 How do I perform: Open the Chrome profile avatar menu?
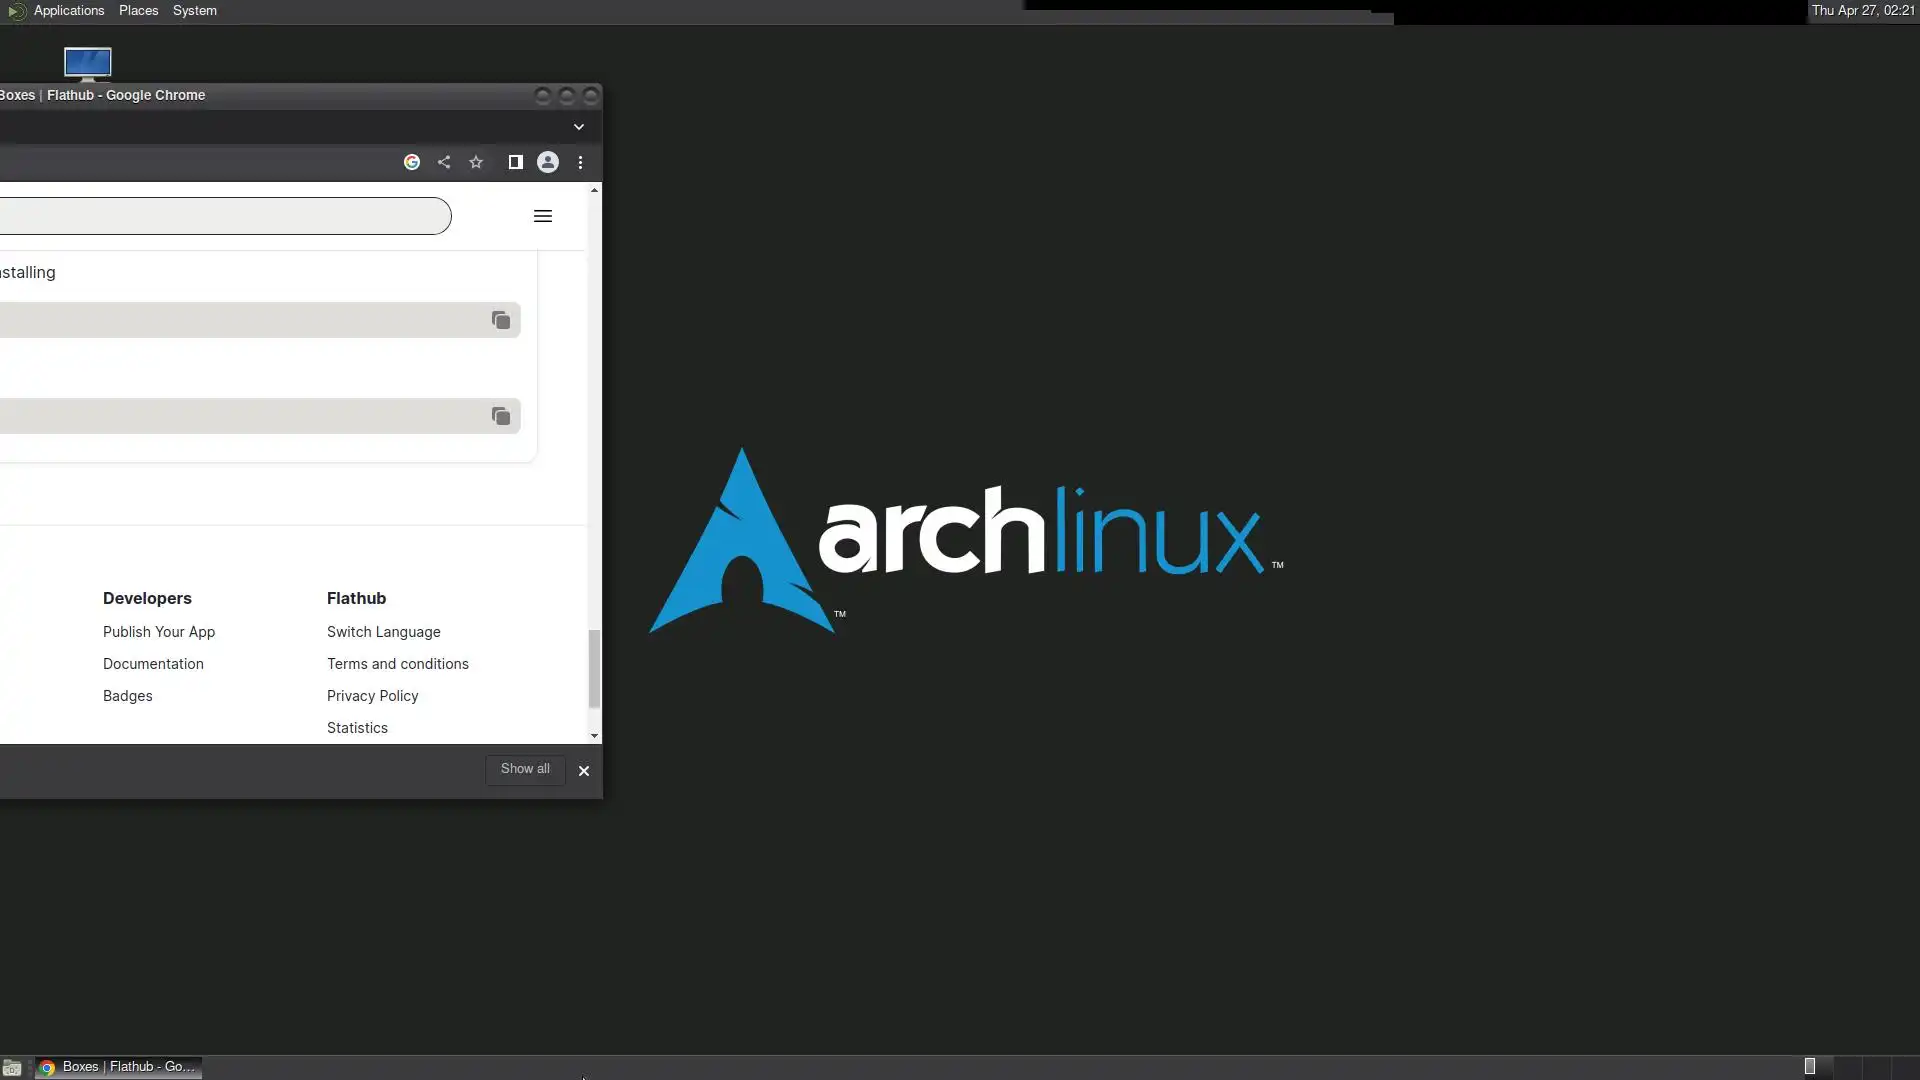[x=548, y=162]
